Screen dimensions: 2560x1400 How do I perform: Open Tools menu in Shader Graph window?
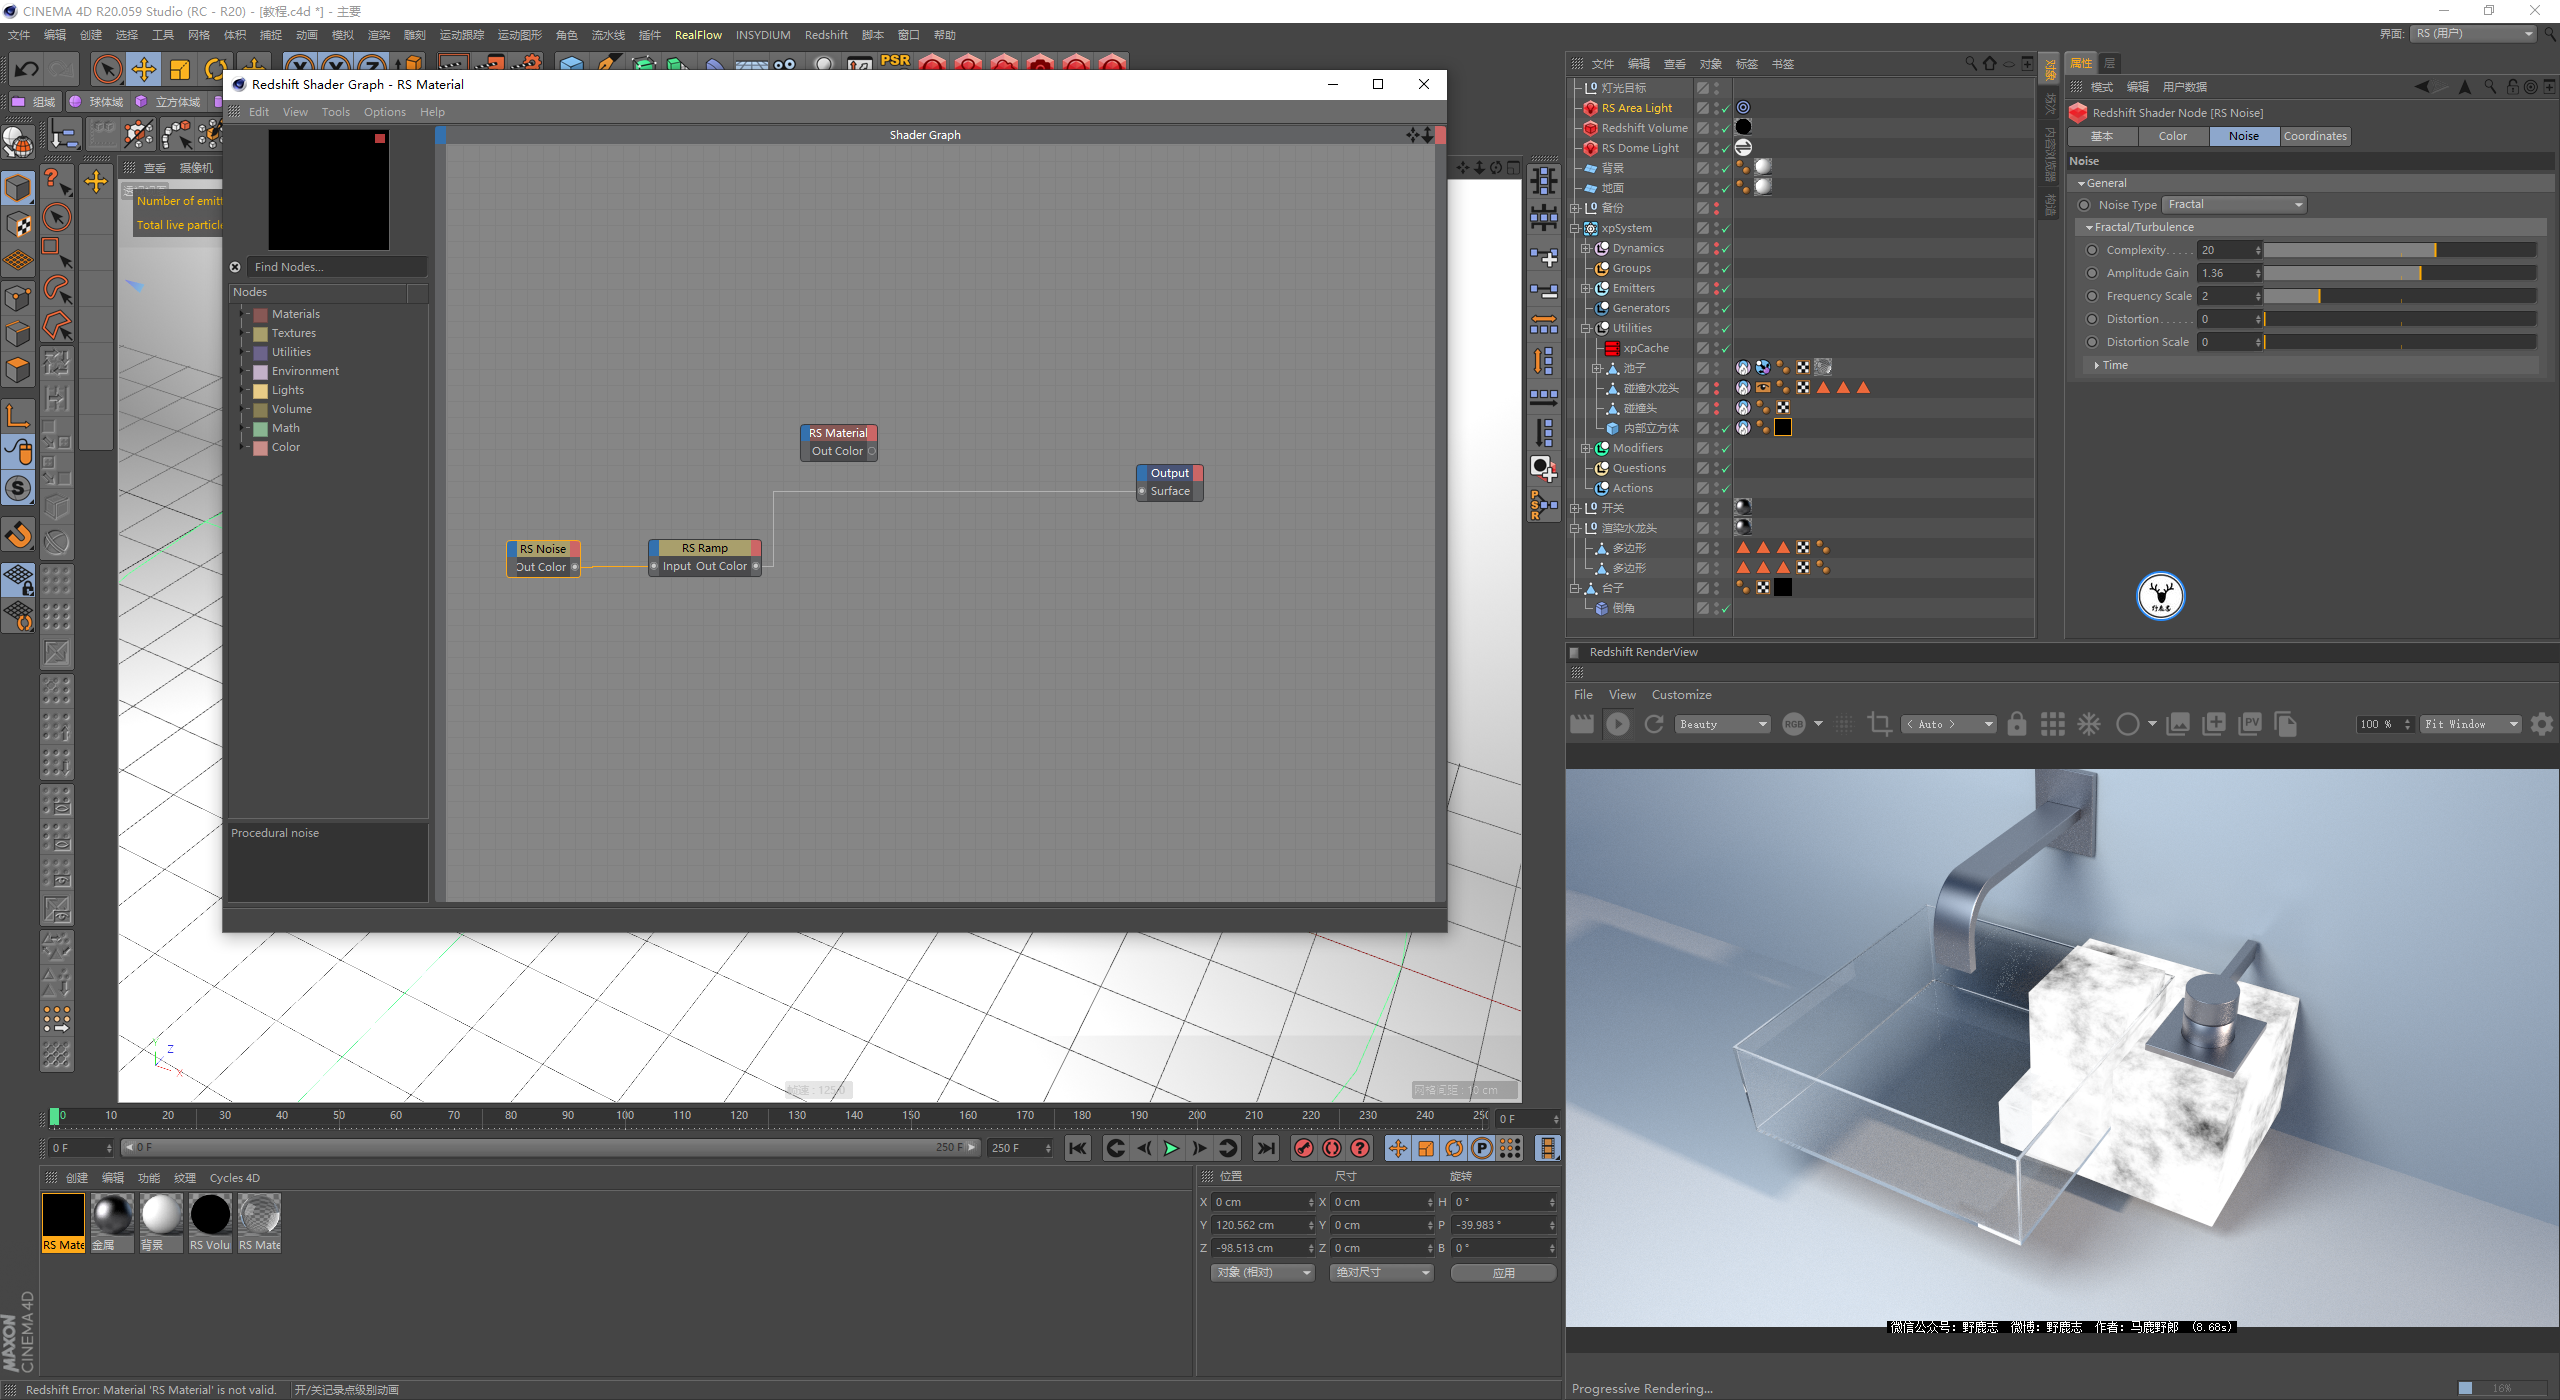[335, 112]
